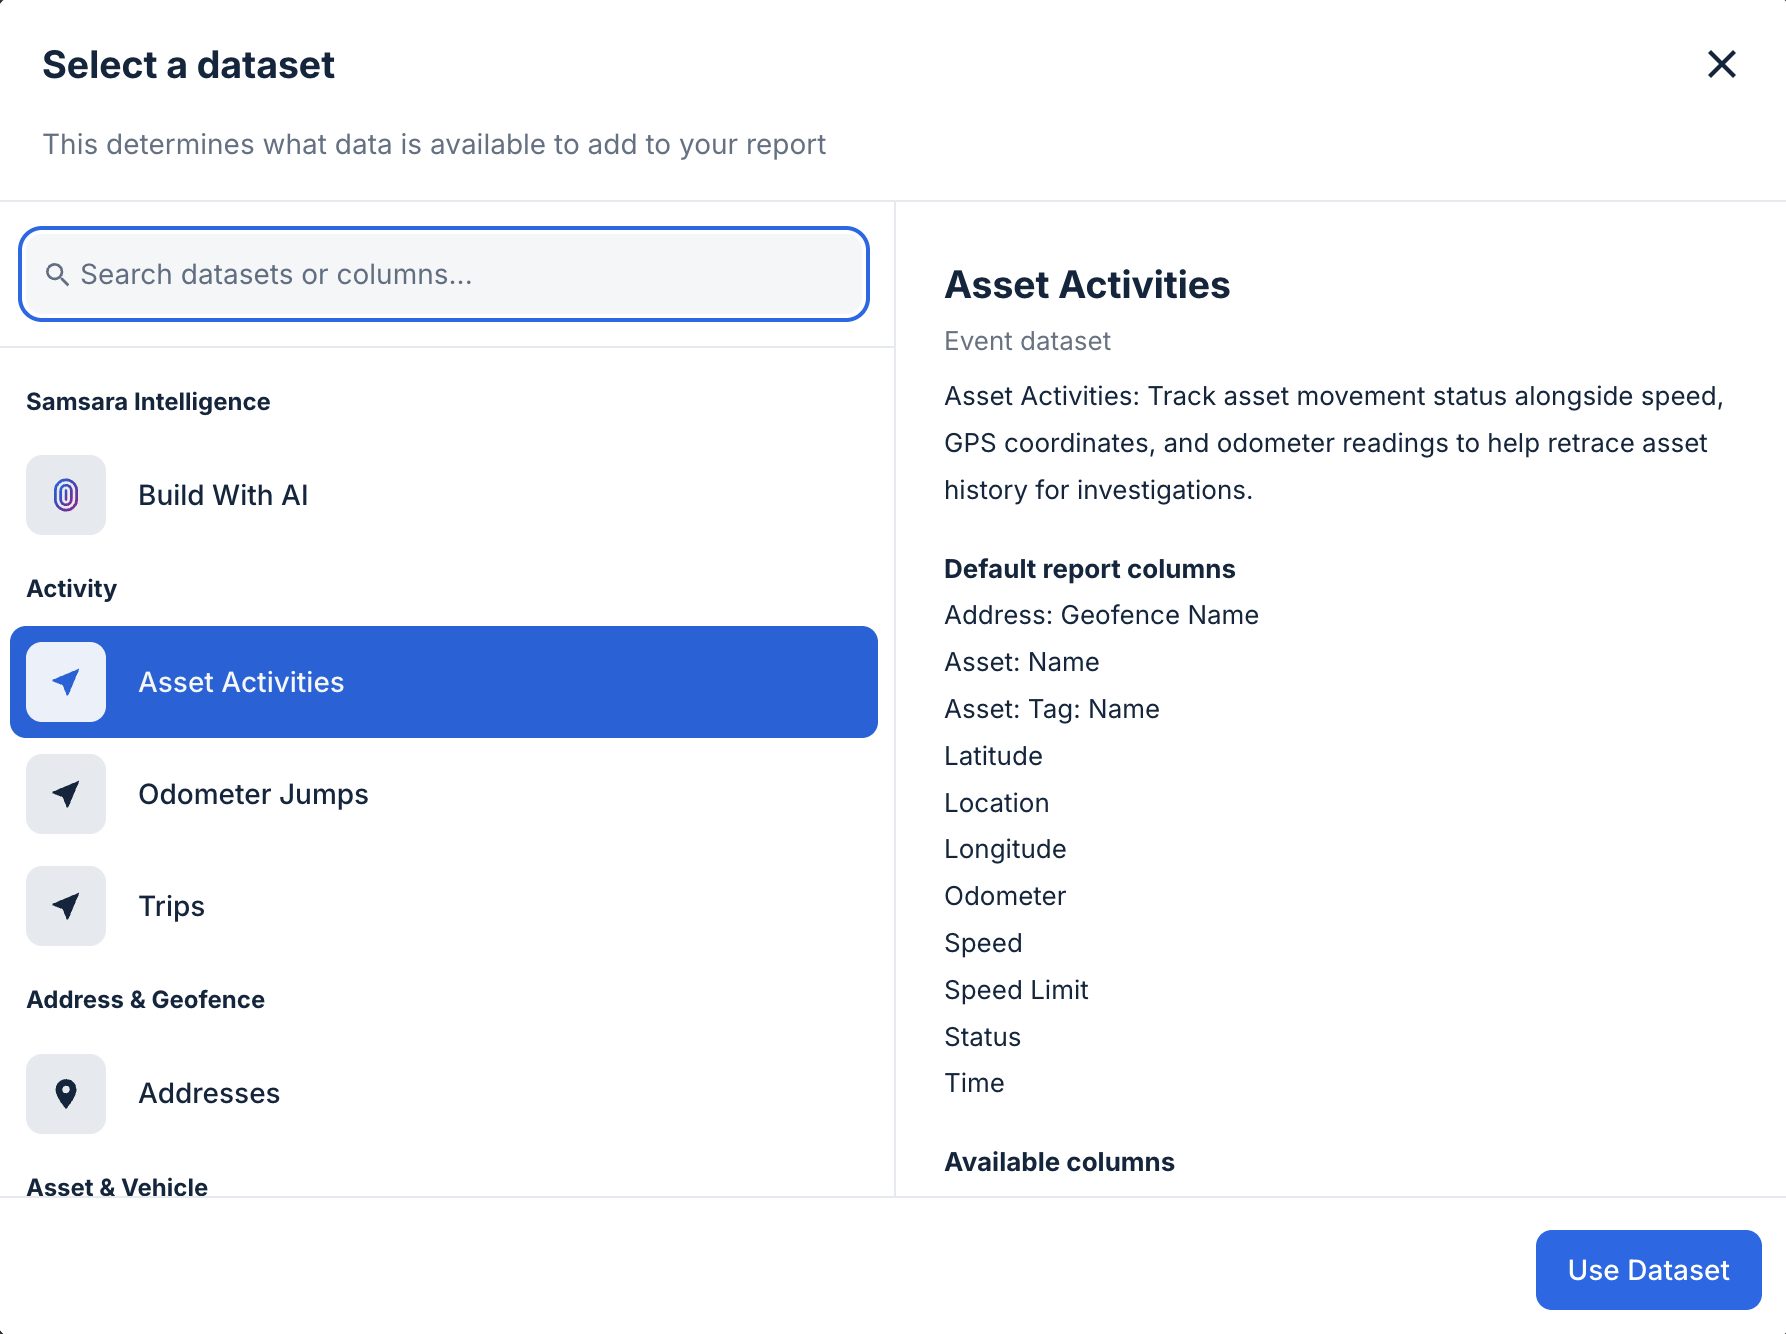The image size is (1786, 1334).
Task: Choose the Trips dataset
Action: tap(171, 906)
